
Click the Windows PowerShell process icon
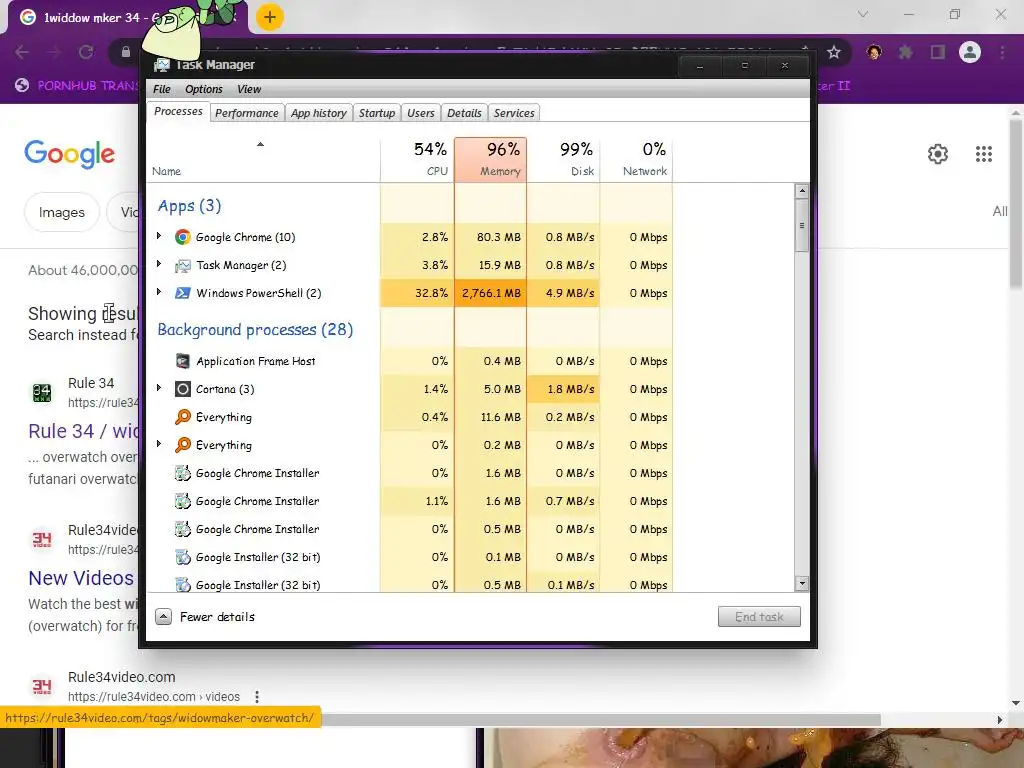[x=183, y=293]
